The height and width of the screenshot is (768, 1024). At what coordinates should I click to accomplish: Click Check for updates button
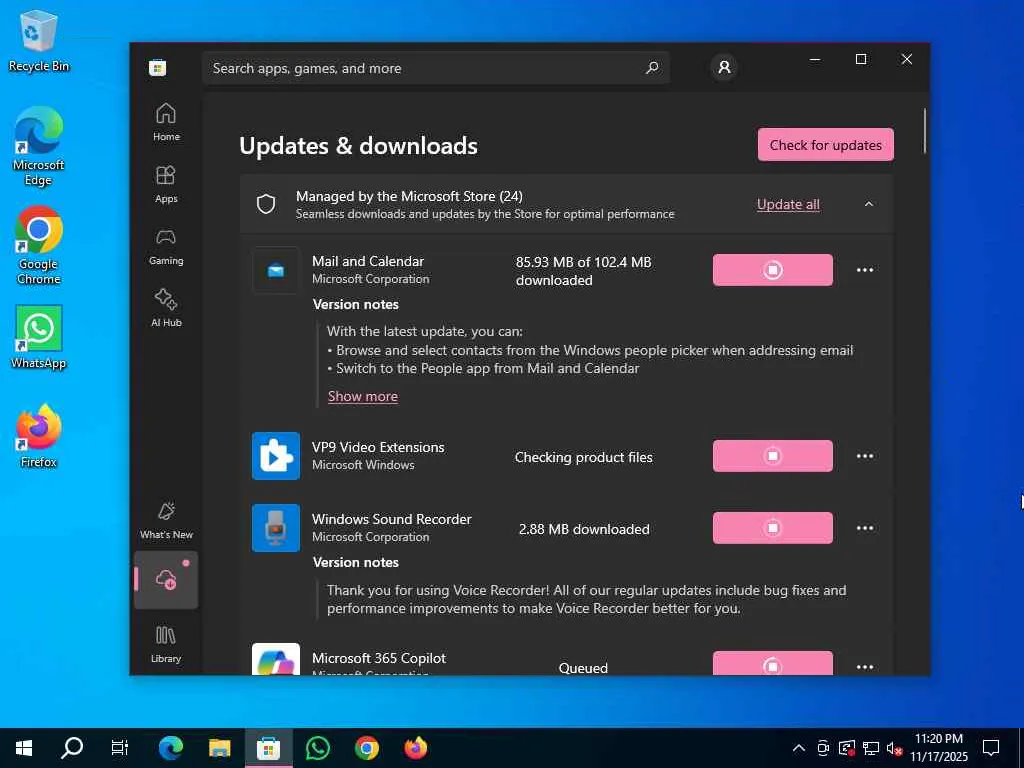pyautogui.click(x=825, y=144)
